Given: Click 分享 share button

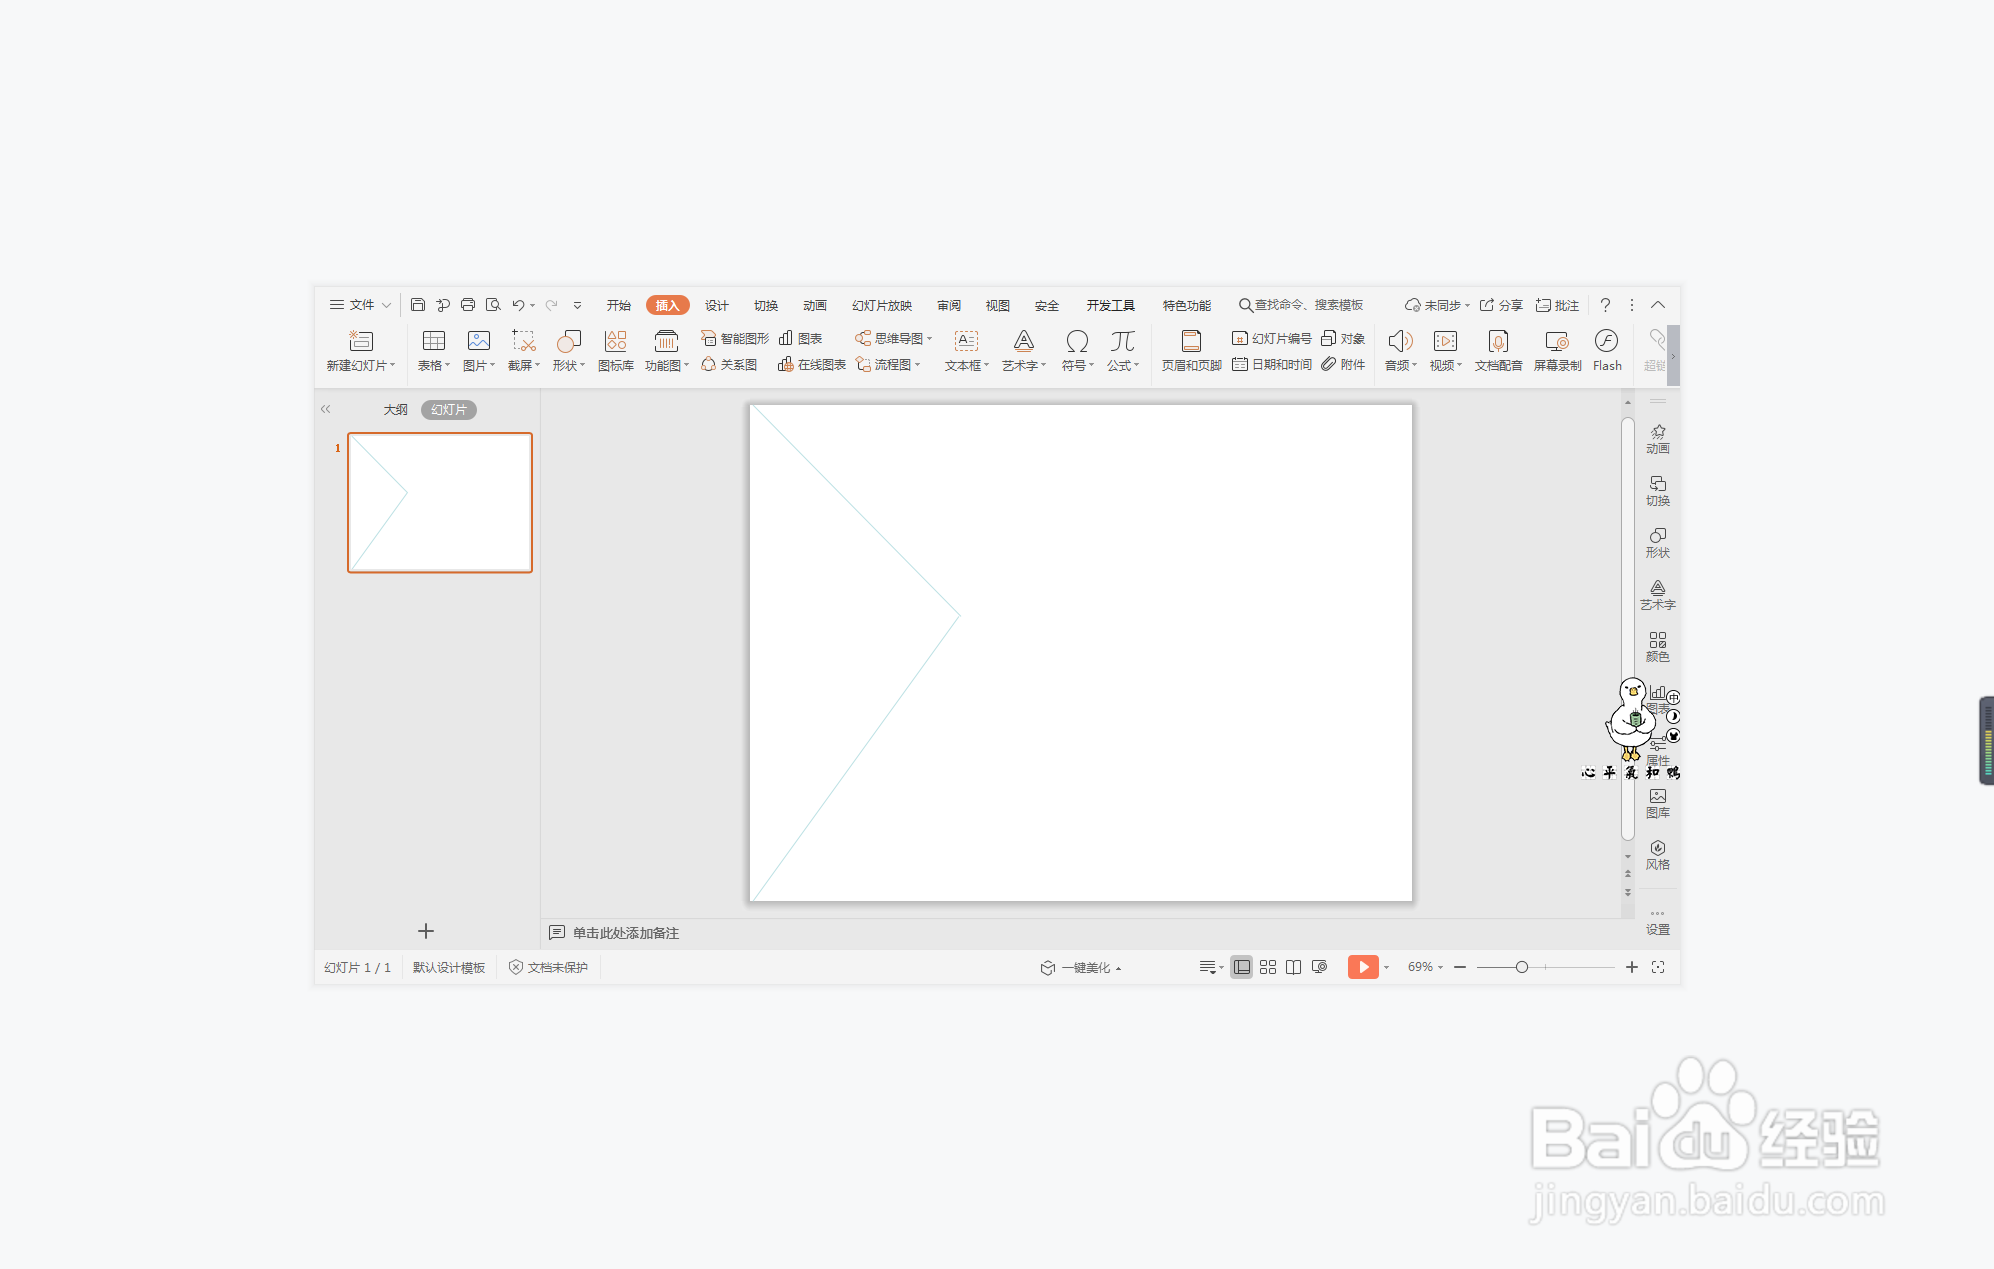Looking at the screenshot, I should pos(1501,305).
